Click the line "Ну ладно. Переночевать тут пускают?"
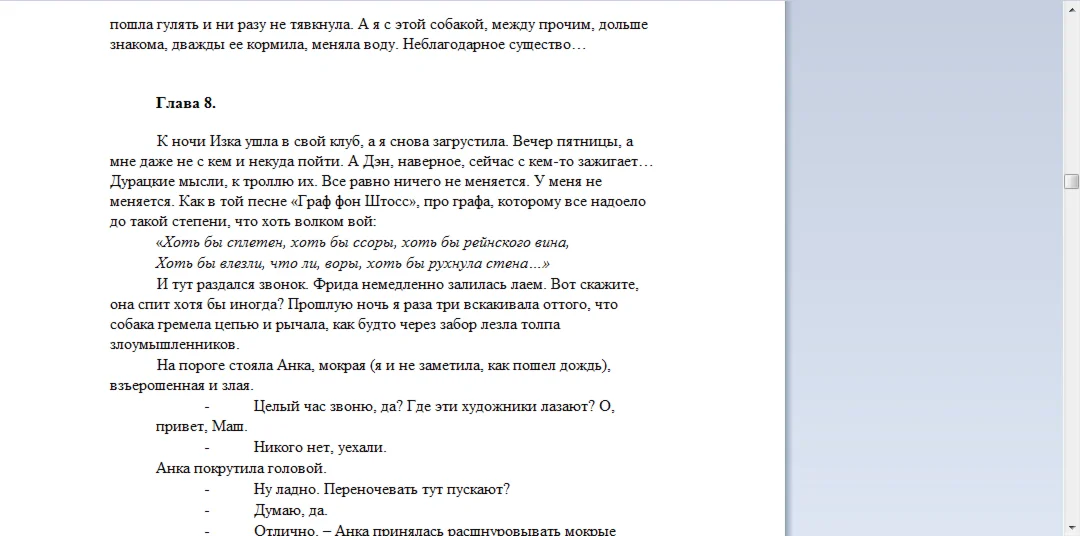The image size is (1080, 536). pos(382,490)
